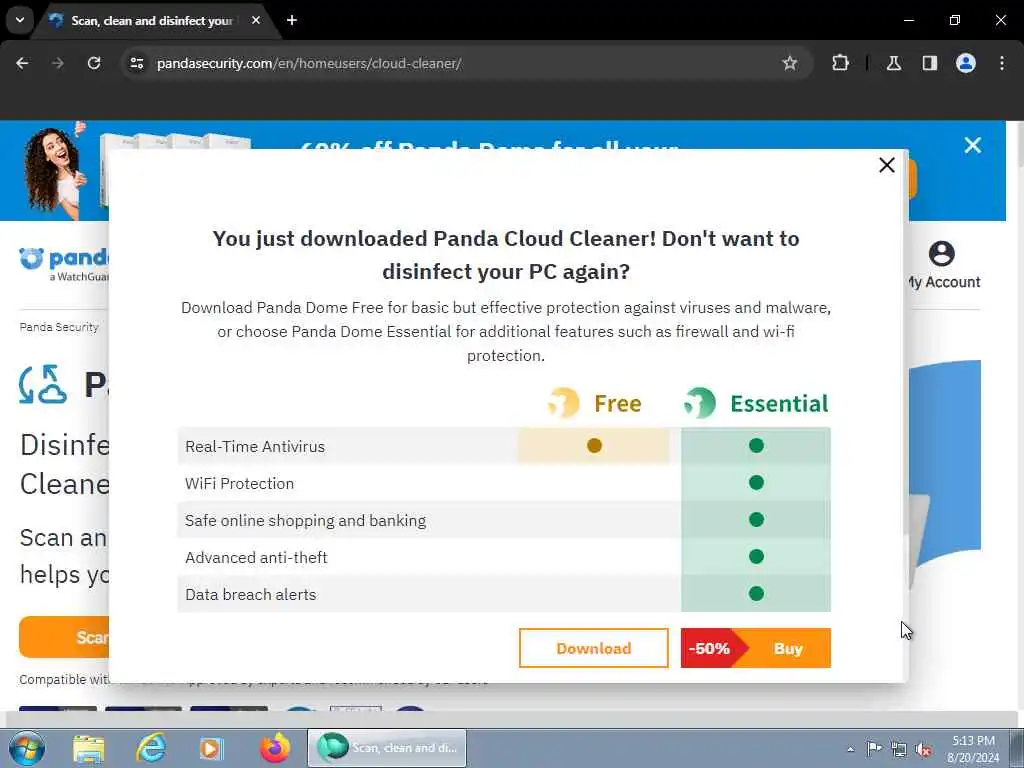Show hidden system tray icons
Viewport: 1024px width, 768px height.
(850, 749)
